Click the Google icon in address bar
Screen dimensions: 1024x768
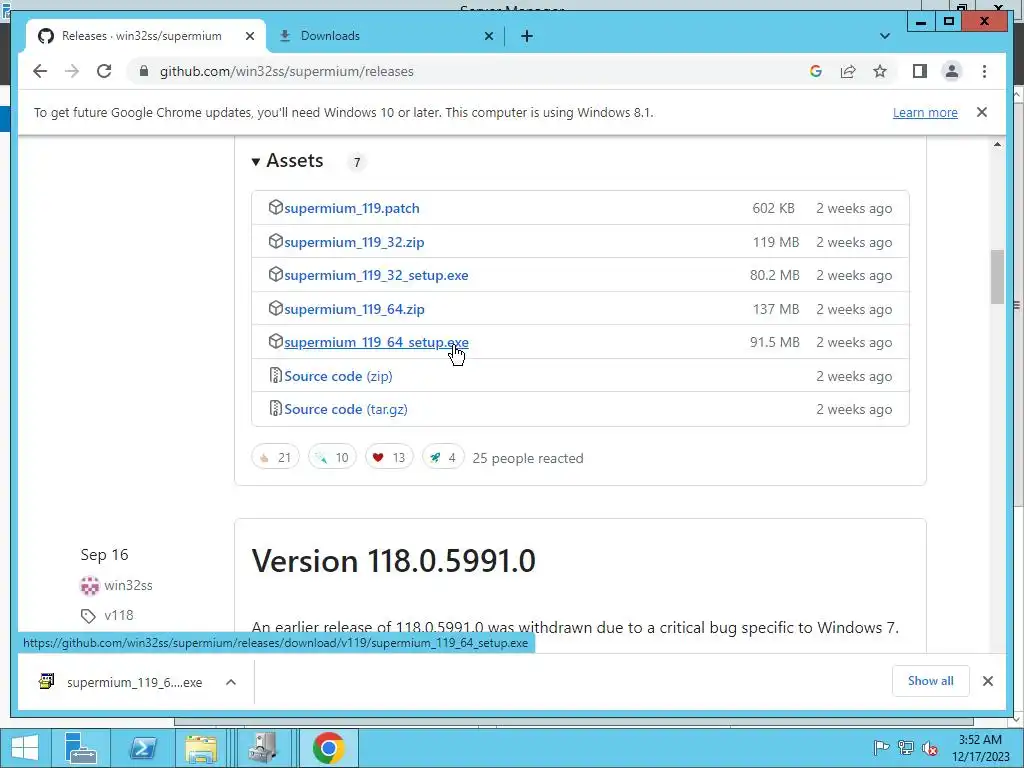coord(816,71)
